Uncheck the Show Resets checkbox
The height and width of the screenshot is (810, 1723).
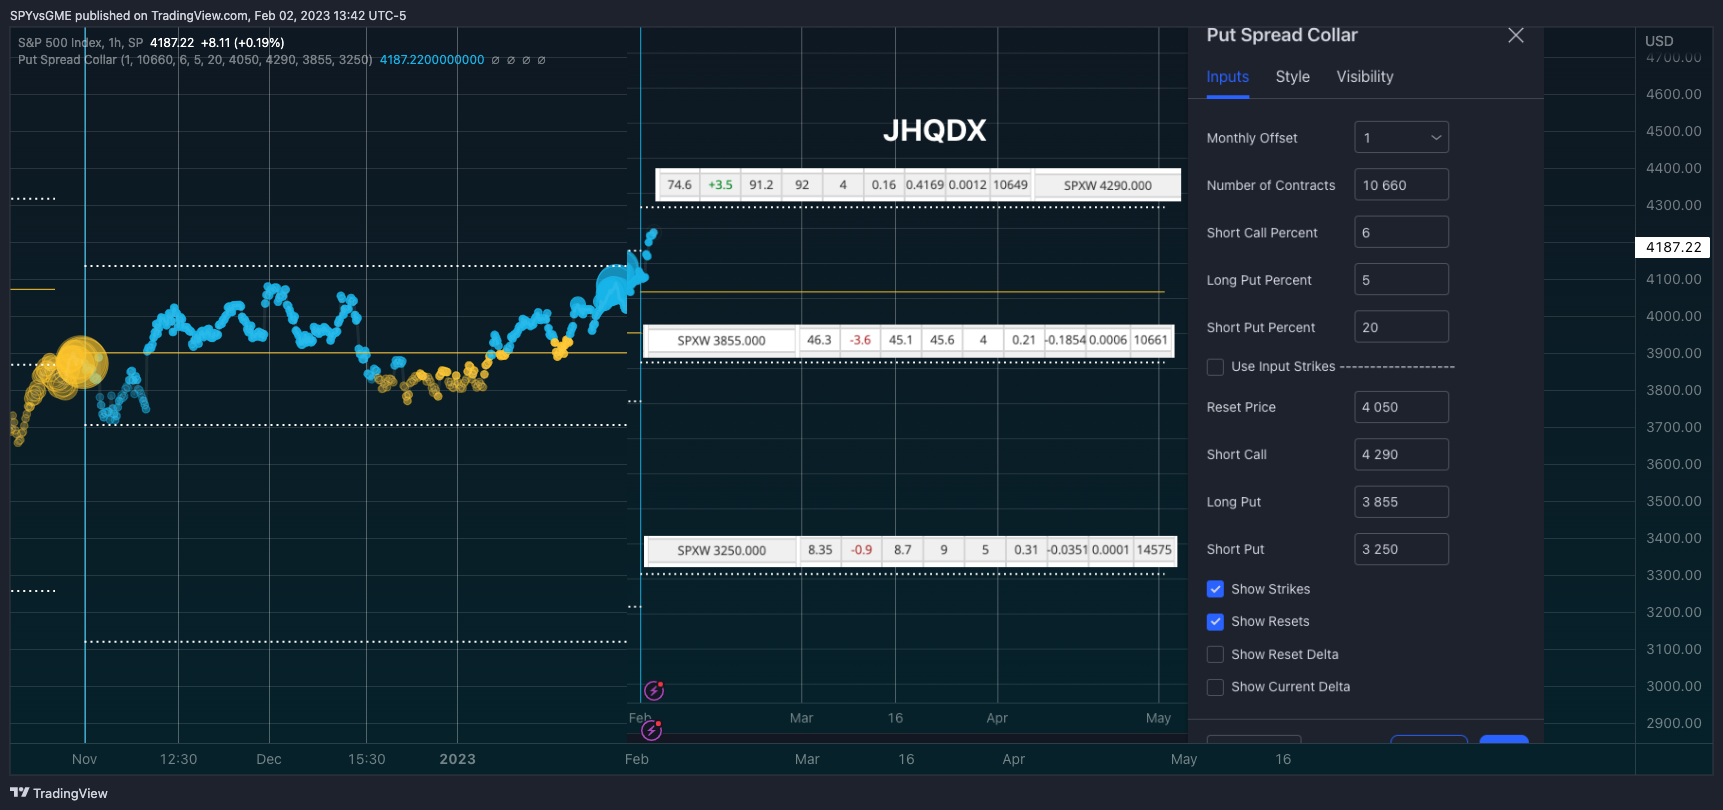point(1215,622)
